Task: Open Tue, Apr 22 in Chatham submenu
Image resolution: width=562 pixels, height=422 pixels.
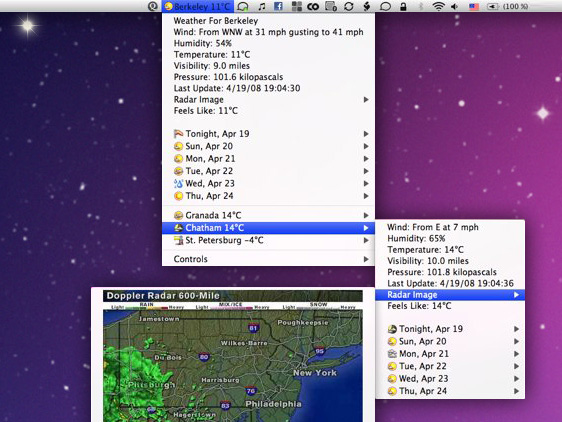Action: tap(450, 366)
